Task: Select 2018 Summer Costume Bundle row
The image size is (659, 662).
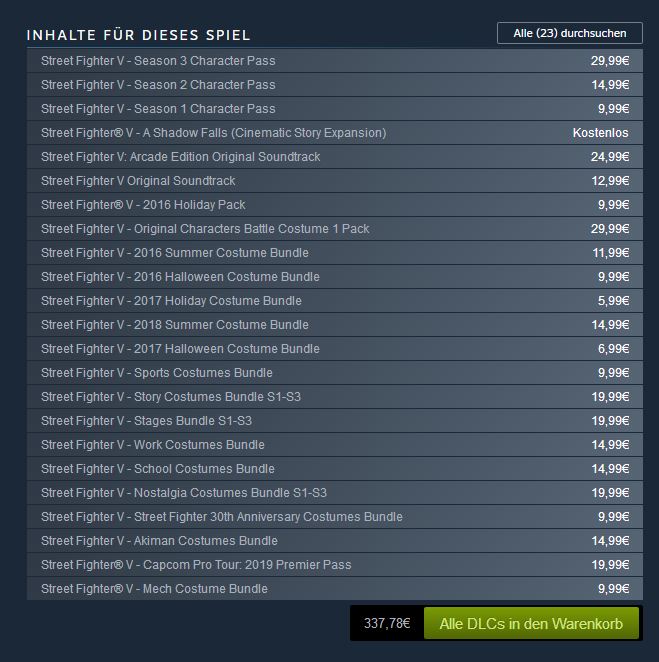Action: pyautogui.click(x=335, y=325)
